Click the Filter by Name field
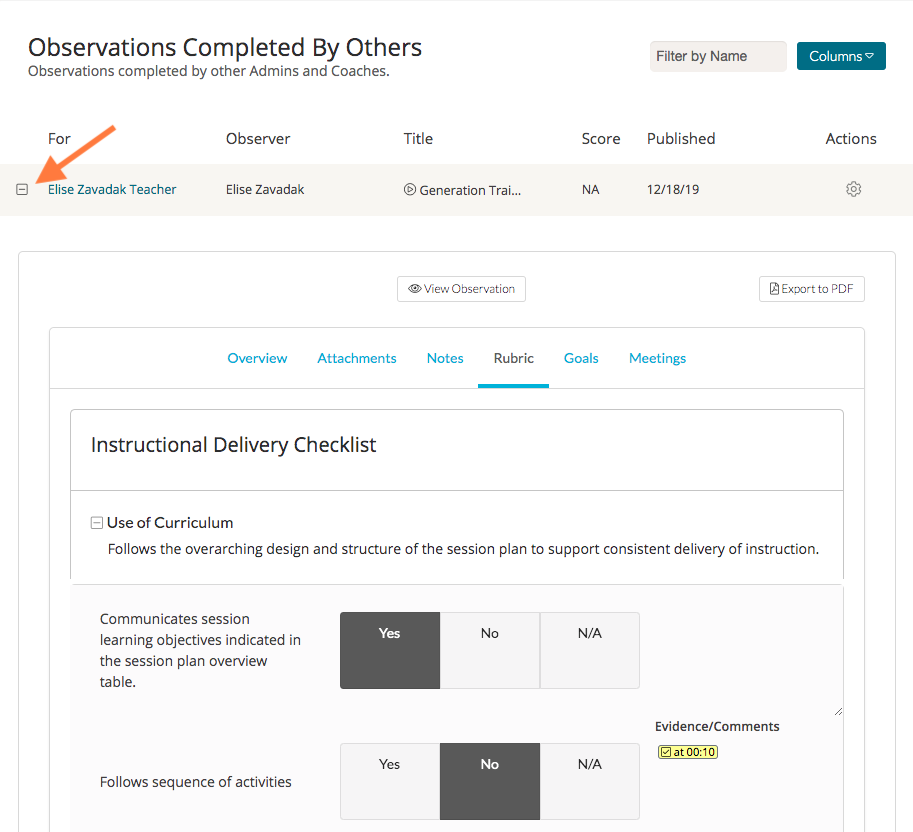This screenshot has width=913, height=832. (x=717, y=56)
